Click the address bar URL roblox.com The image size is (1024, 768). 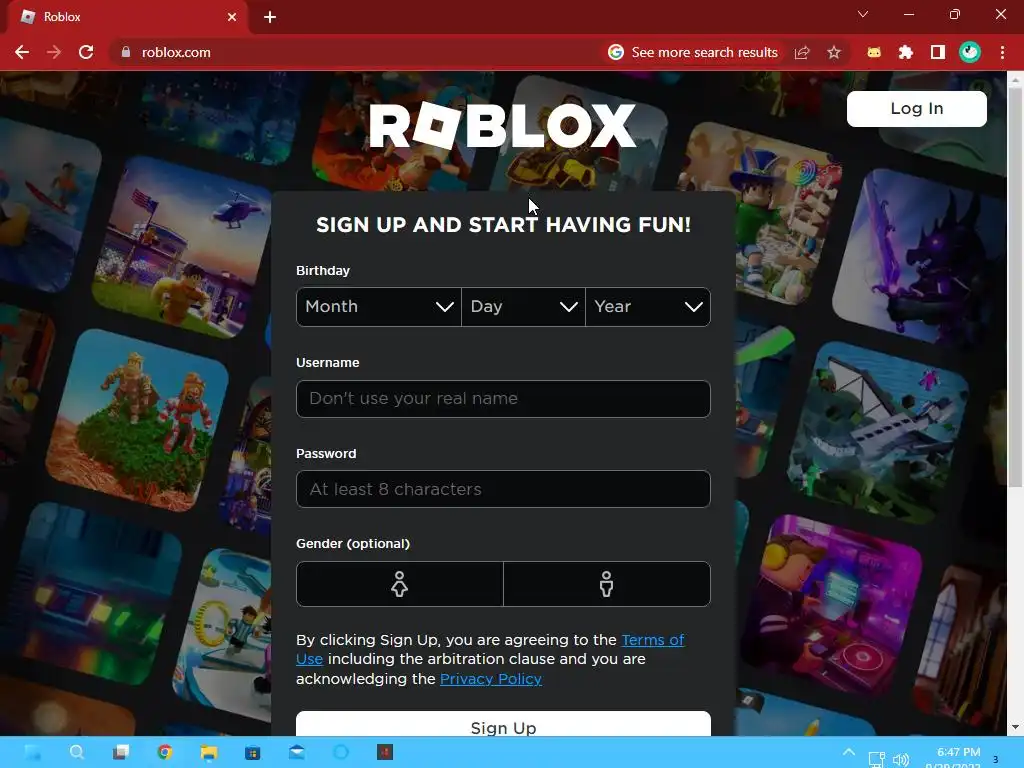coord(176,52)
